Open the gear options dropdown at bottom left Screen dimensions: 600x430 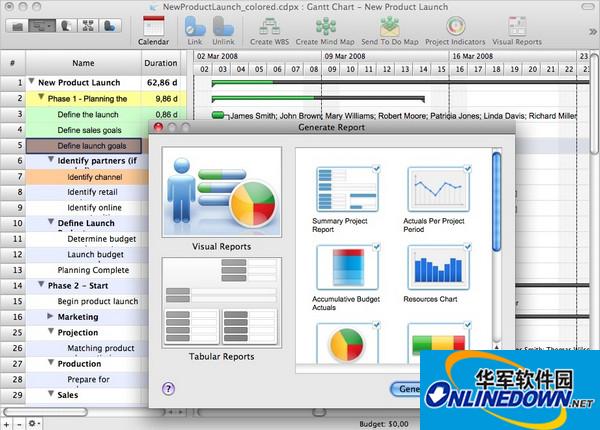click(34, 423)
